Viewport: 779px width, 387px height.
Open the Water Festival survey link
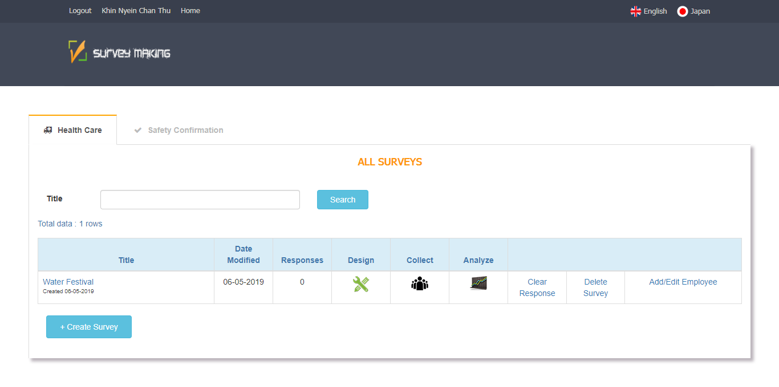tap(68, 282)
